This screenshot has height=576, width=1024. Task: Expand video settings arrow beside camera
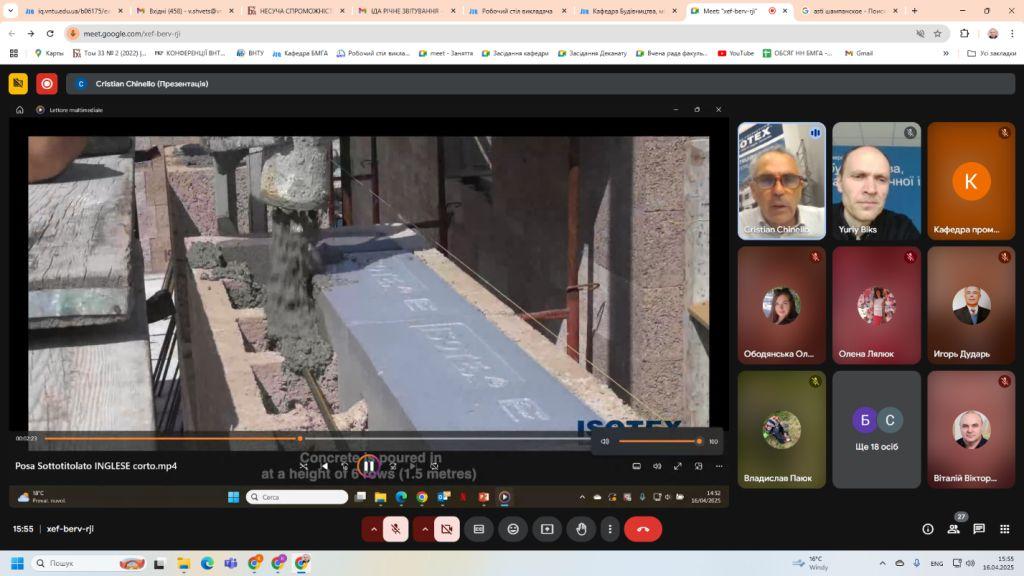tap(424, 529)
